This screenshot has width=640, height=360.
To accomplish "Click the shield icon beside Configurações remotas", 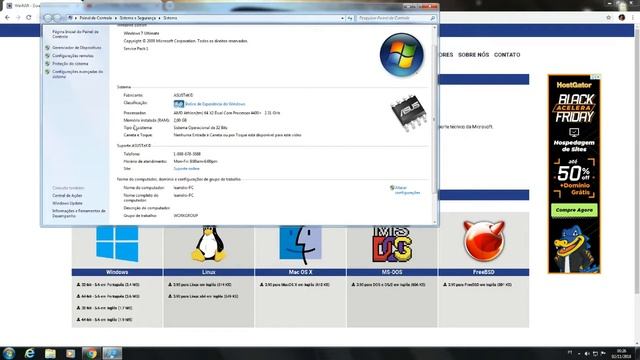I will point(48,56).
